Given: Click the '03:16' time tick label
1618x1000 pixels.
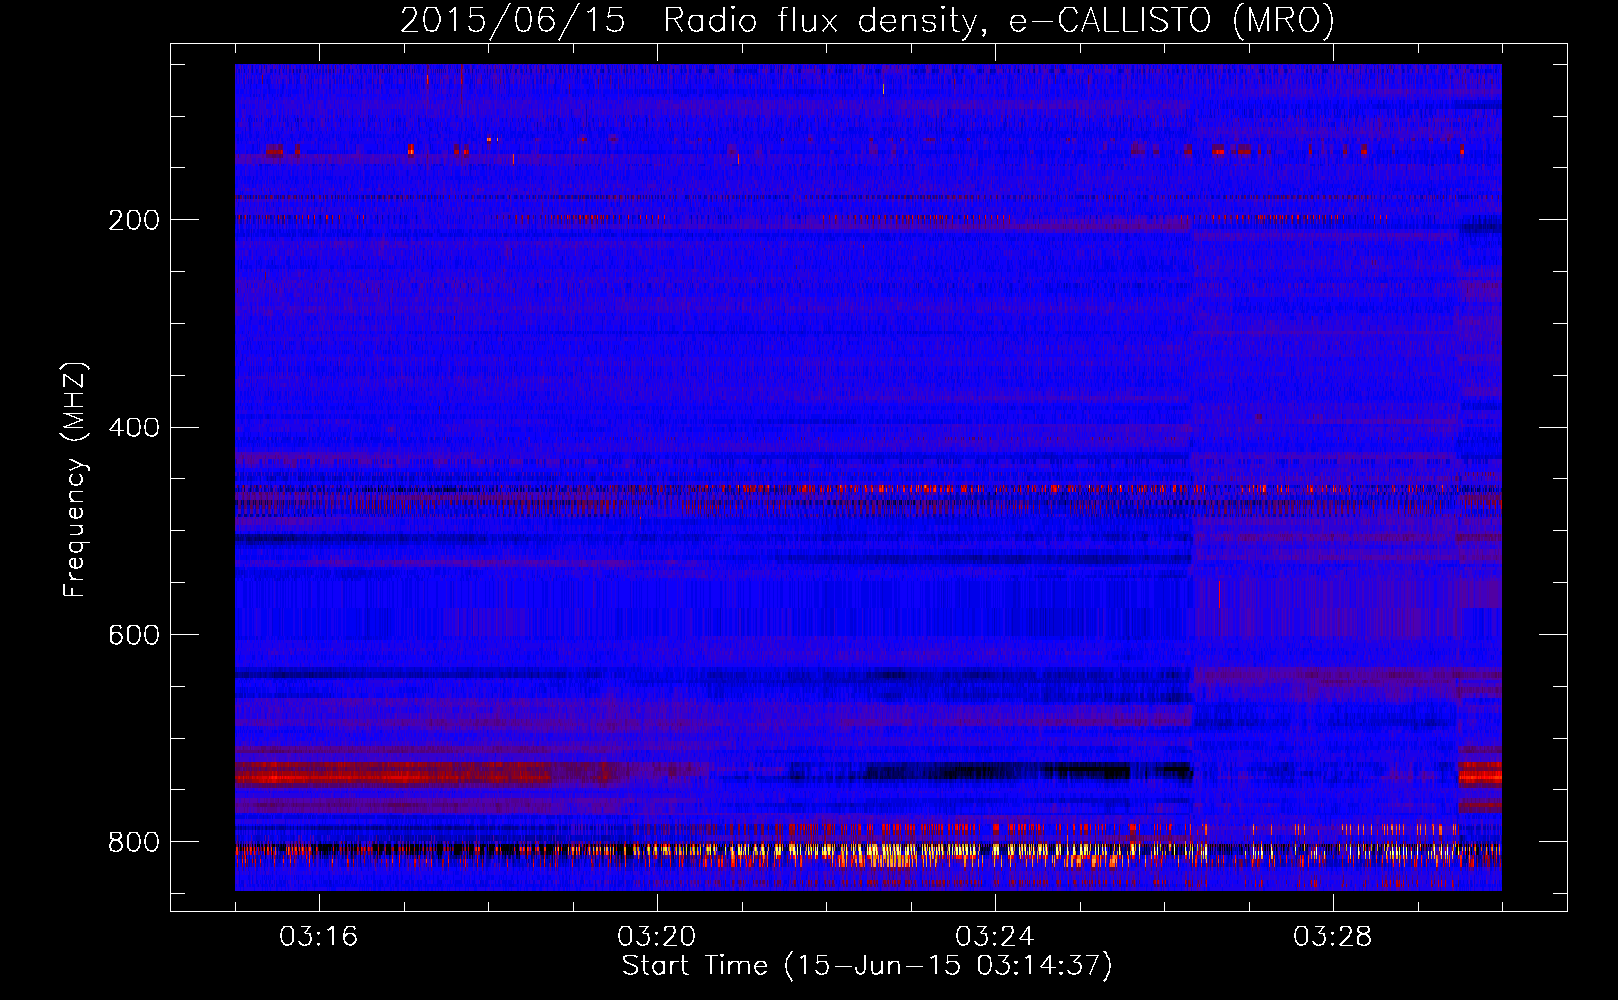Looking at the screenshot, I should (x=319, y=937).
